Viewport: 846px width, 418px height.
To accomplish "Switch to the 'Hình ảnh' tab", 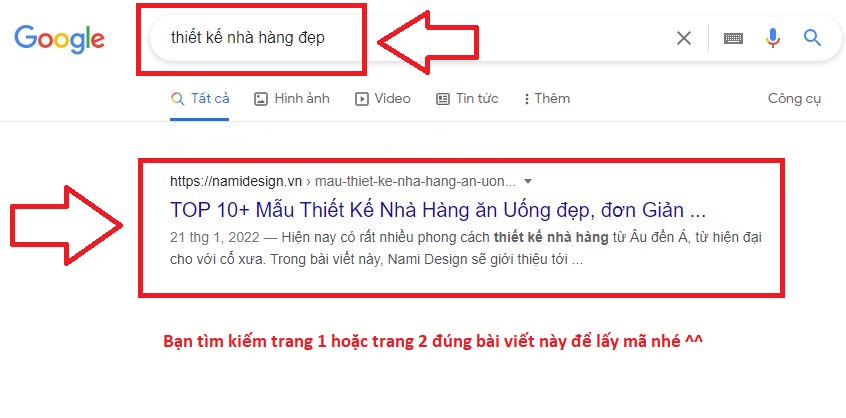I will click(x=291, y=99).
